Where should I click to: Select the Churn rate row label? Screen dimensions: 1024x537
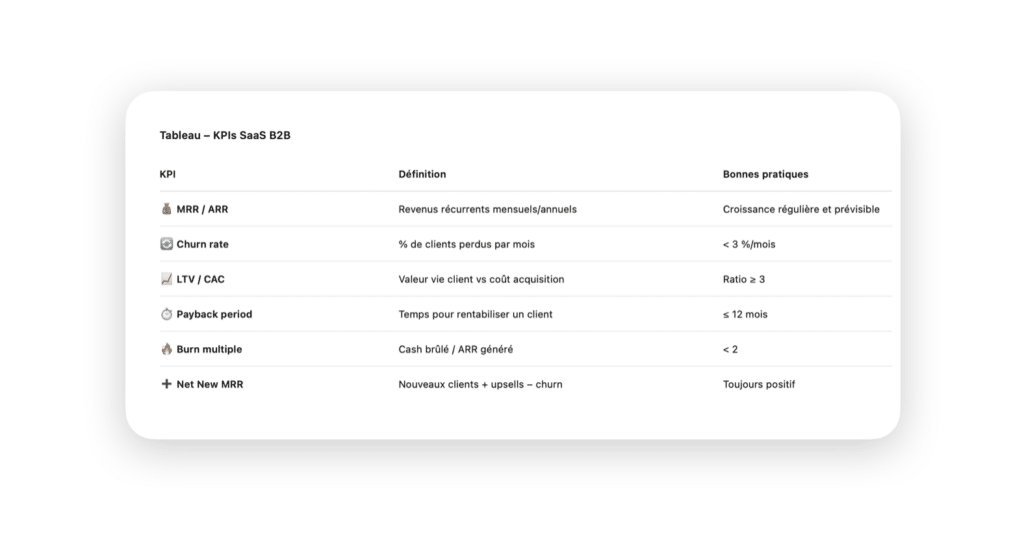[x=202, y=244]
